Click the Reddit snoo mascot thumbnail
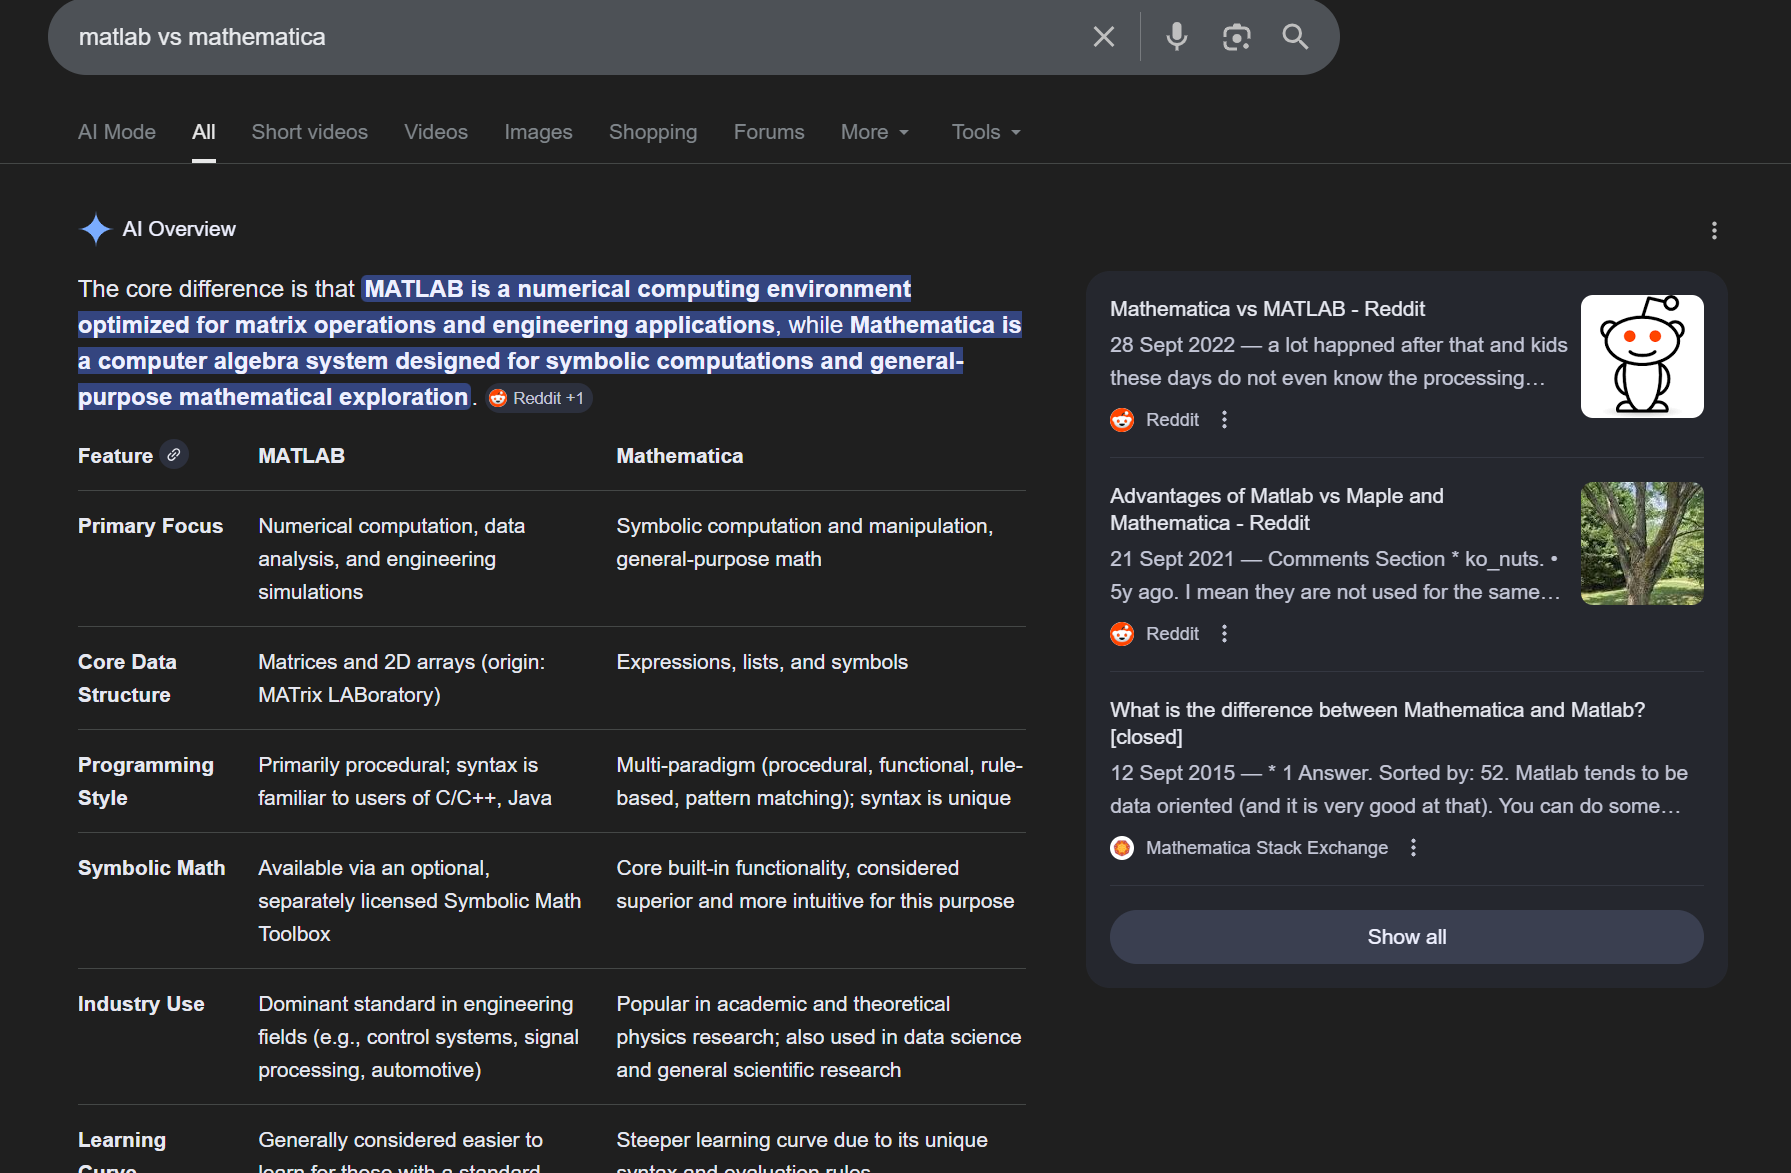 pyautogui.click(x=1642, y=356)
